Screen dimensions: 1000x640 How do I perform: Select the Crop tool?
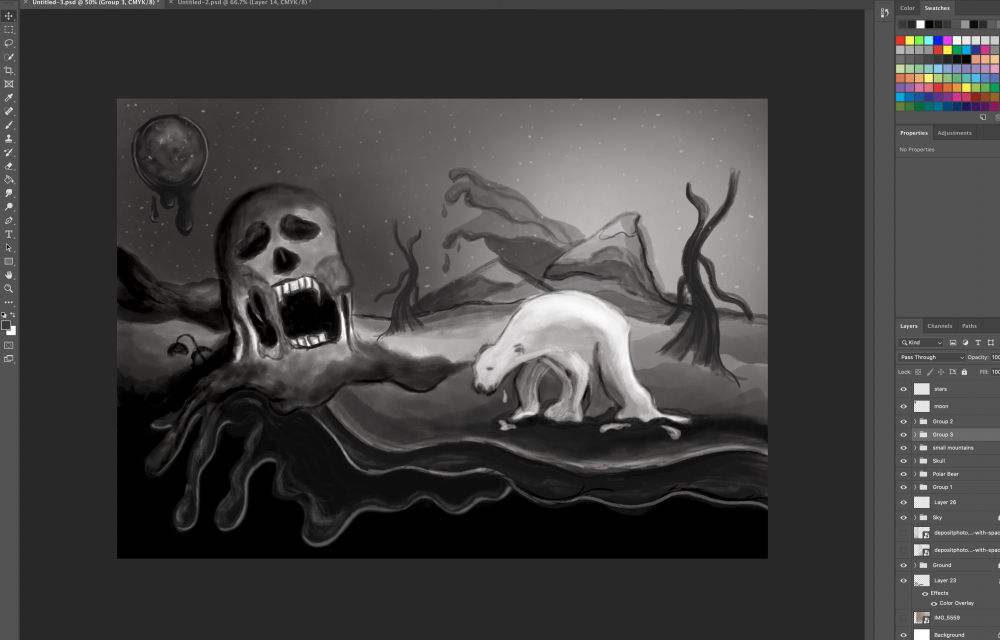[x=9, y=71]
